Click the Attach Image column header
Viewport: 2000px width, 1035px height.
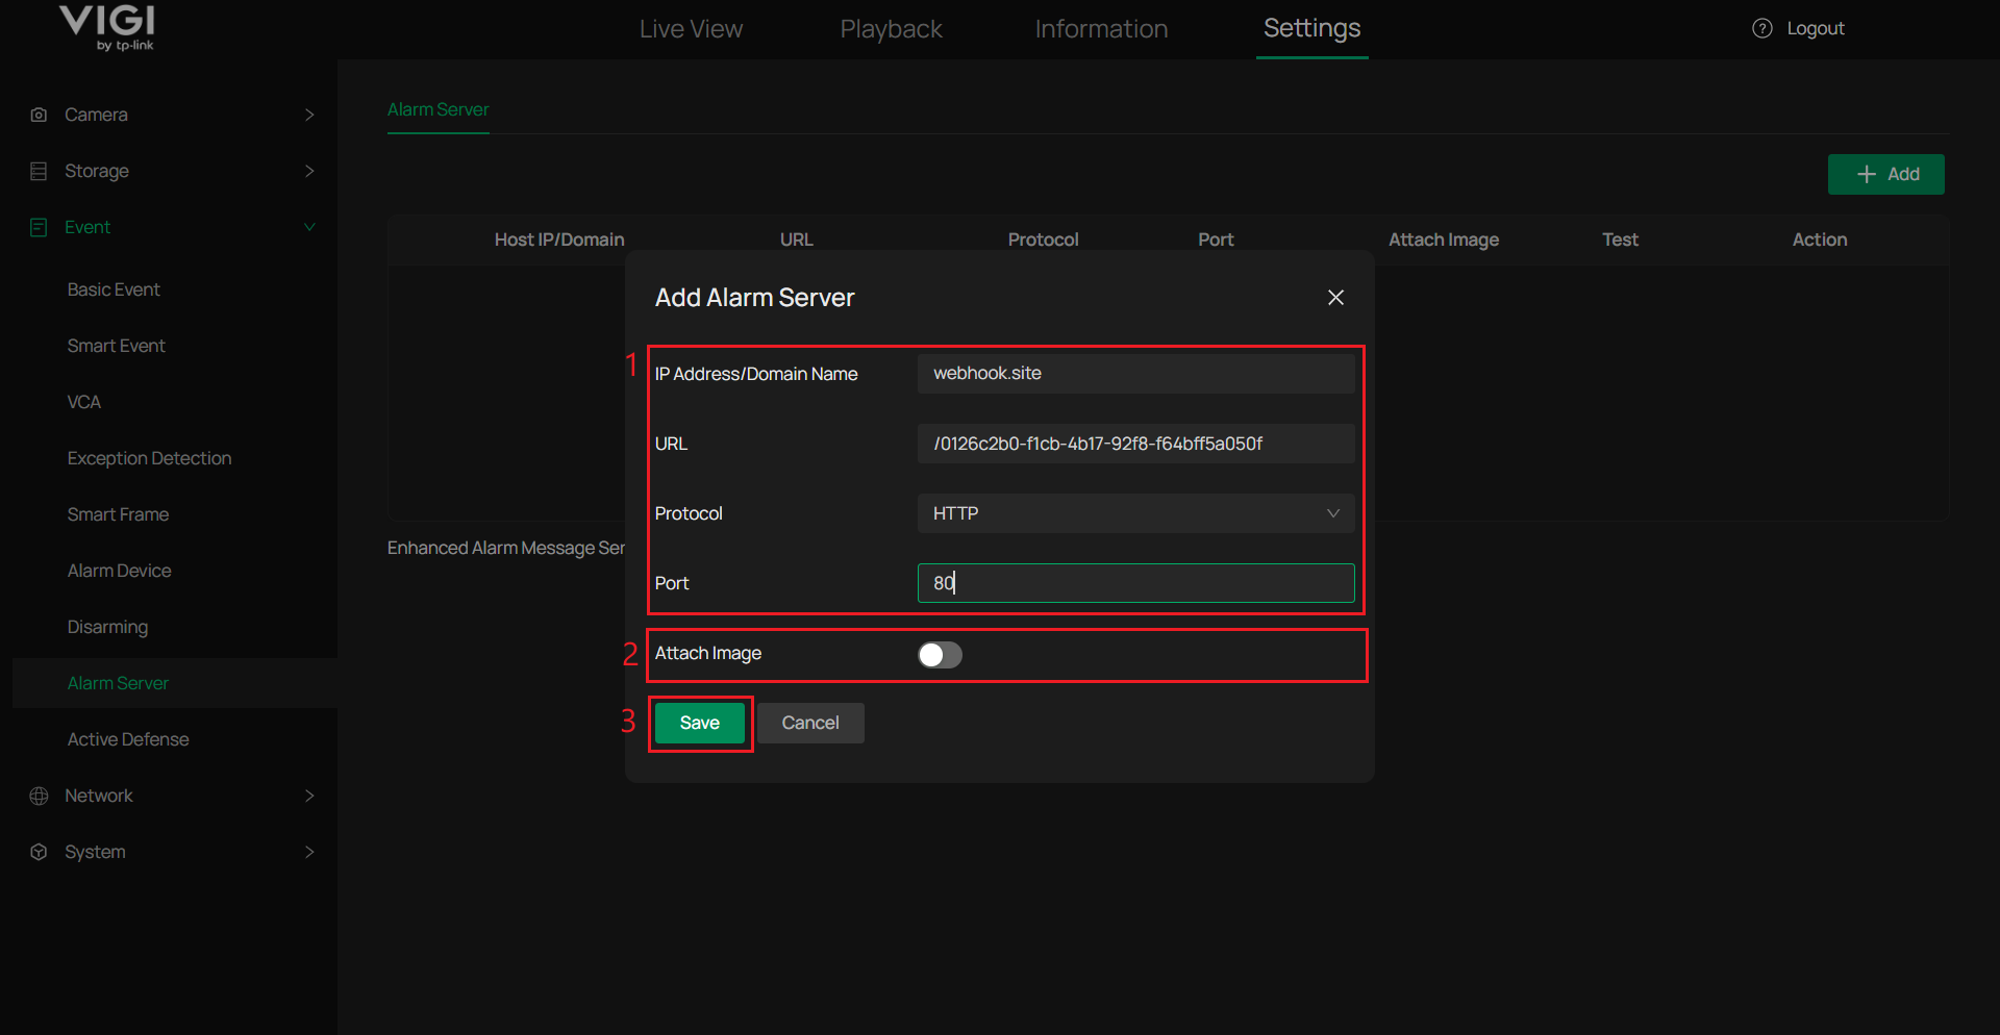coord(1443,239)
